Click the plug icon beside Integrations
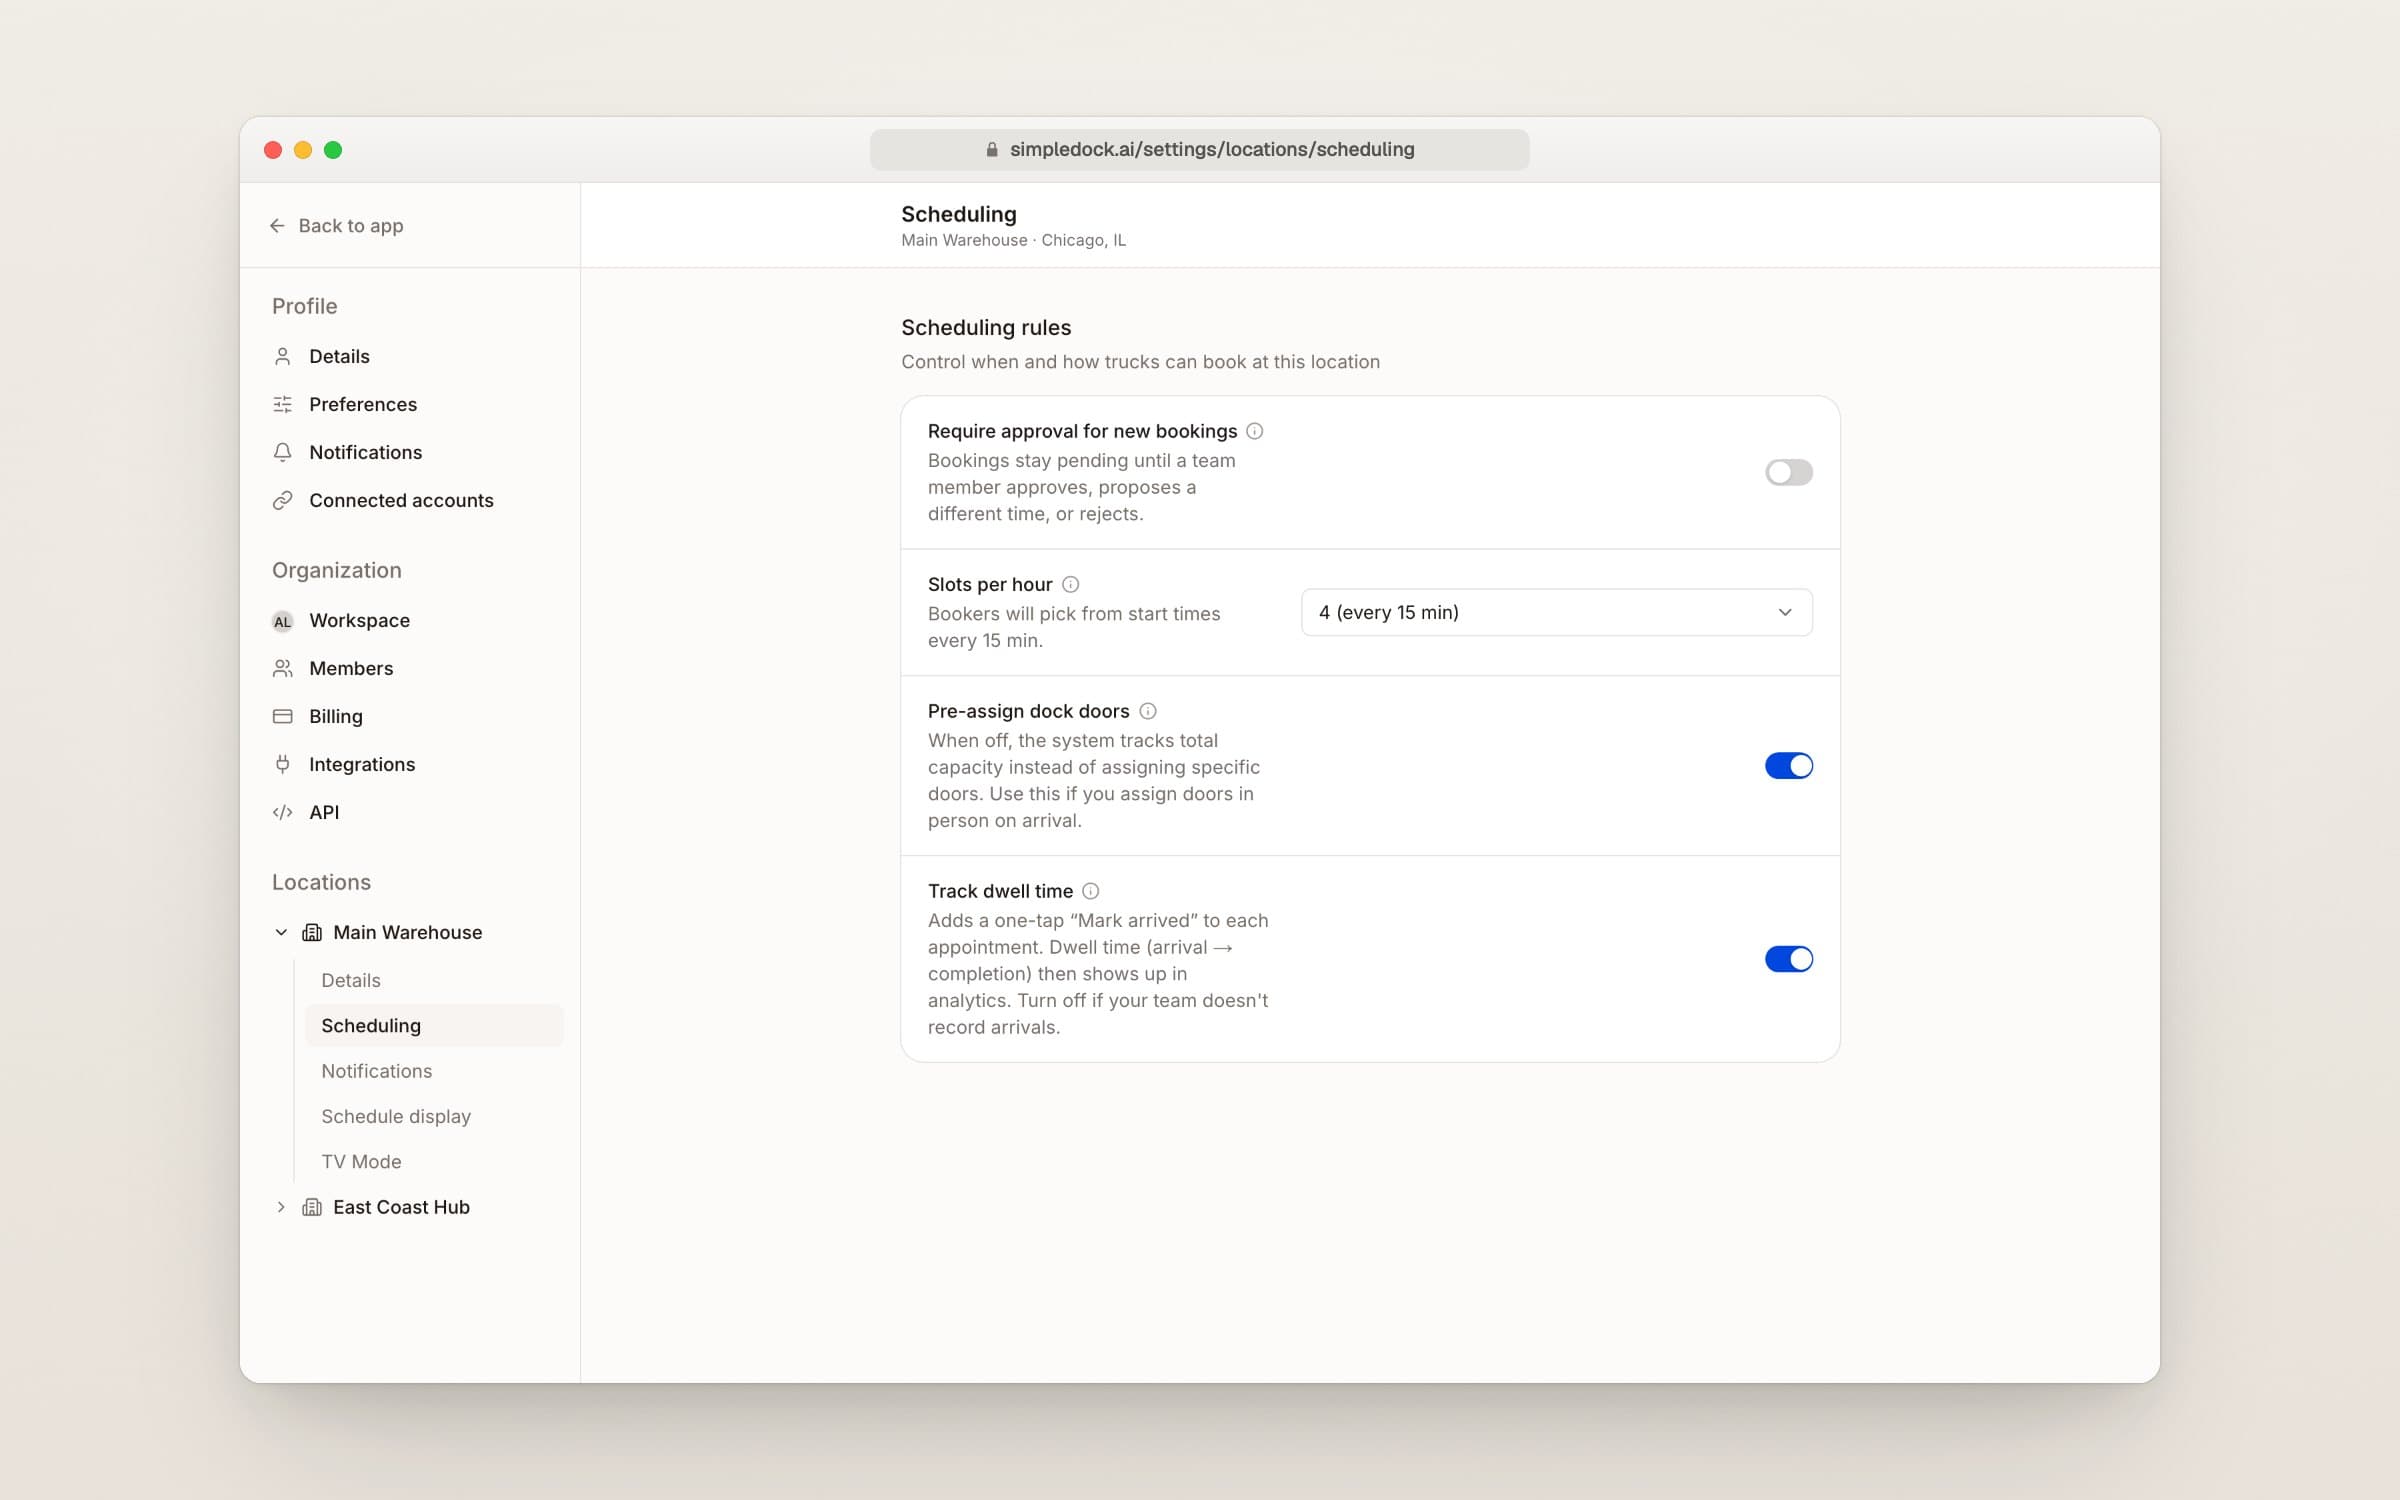The width and height of the screenshot is (2400, 1500). click(x=283, y=764)
